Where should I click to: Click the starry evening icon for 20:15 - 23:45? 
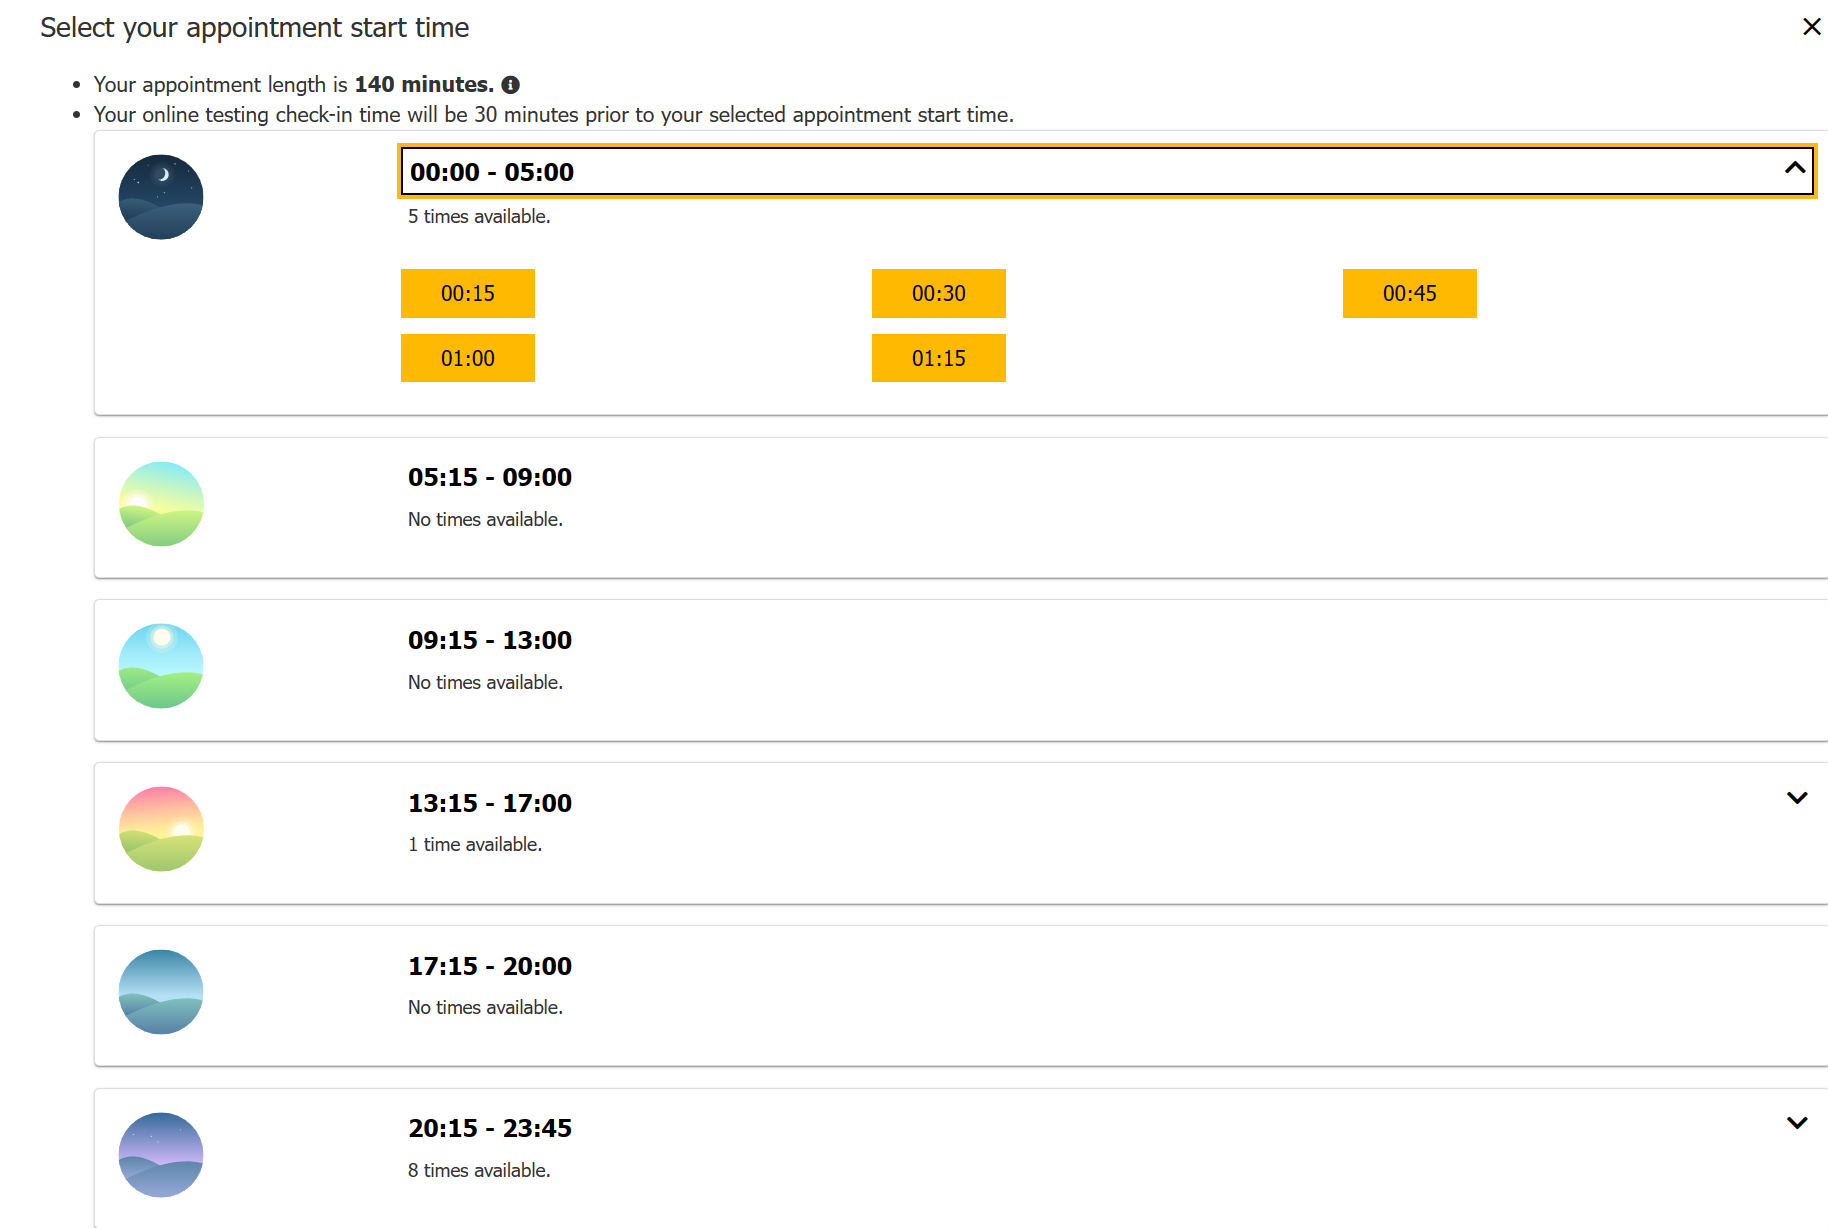click(160, 1154)
